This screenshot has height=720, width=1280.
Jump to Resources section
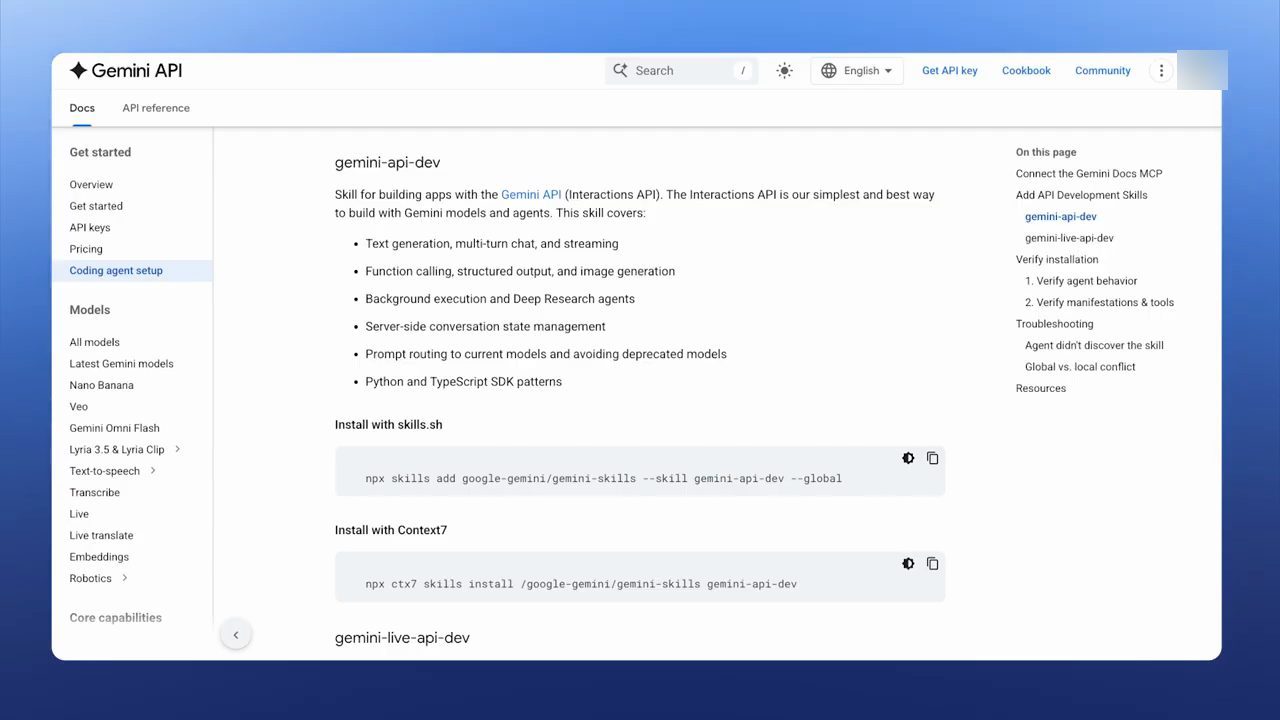click(1041, 388)
